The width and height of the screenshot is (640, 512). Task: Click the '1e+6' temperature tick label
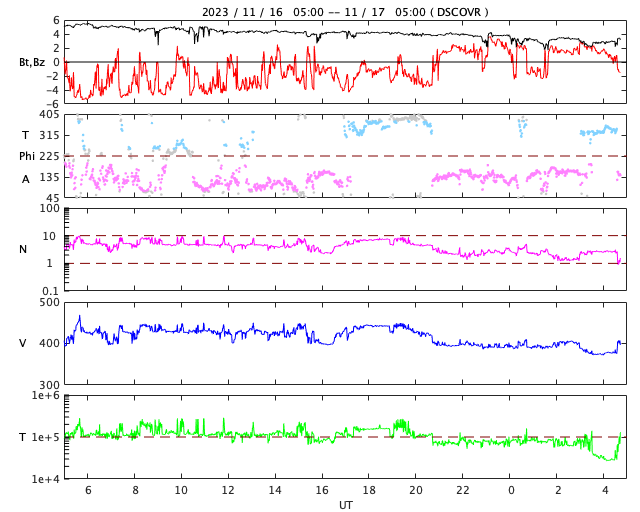(x=45, y=396)
